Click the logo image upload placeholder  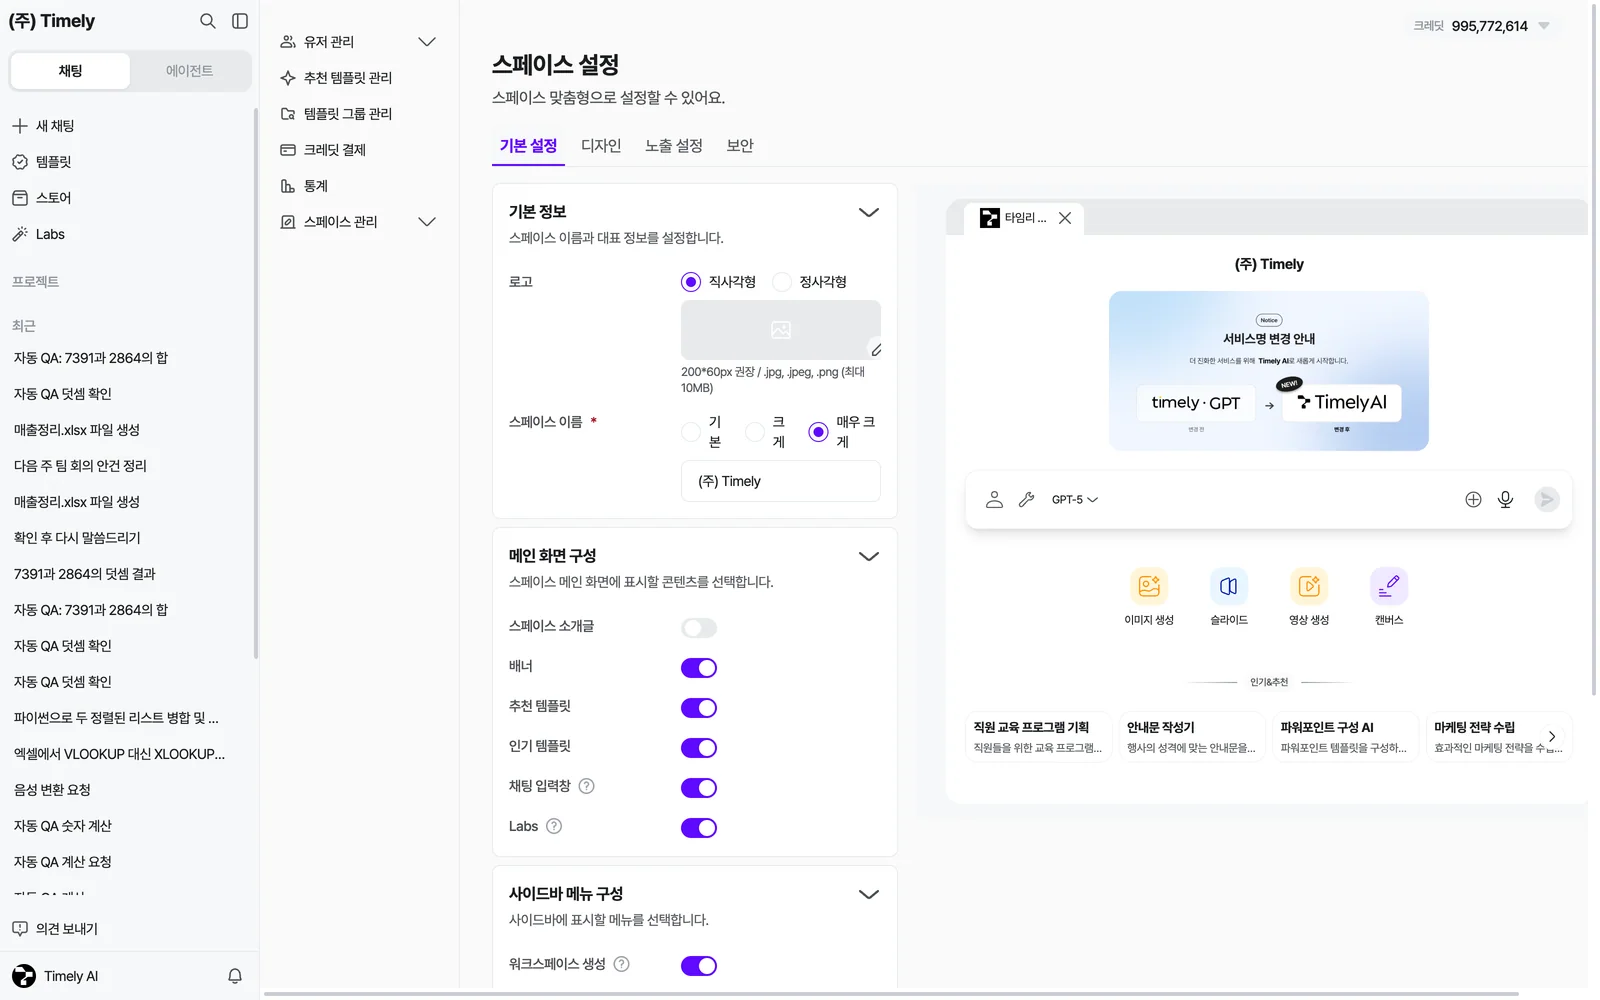781,330
